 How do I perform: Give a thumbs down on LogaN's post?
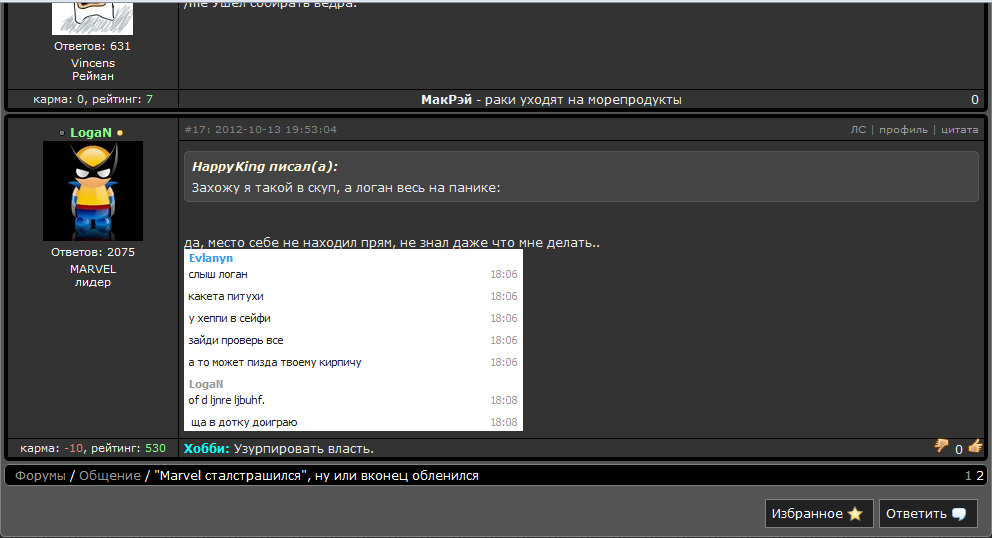(x=941, y=447)
